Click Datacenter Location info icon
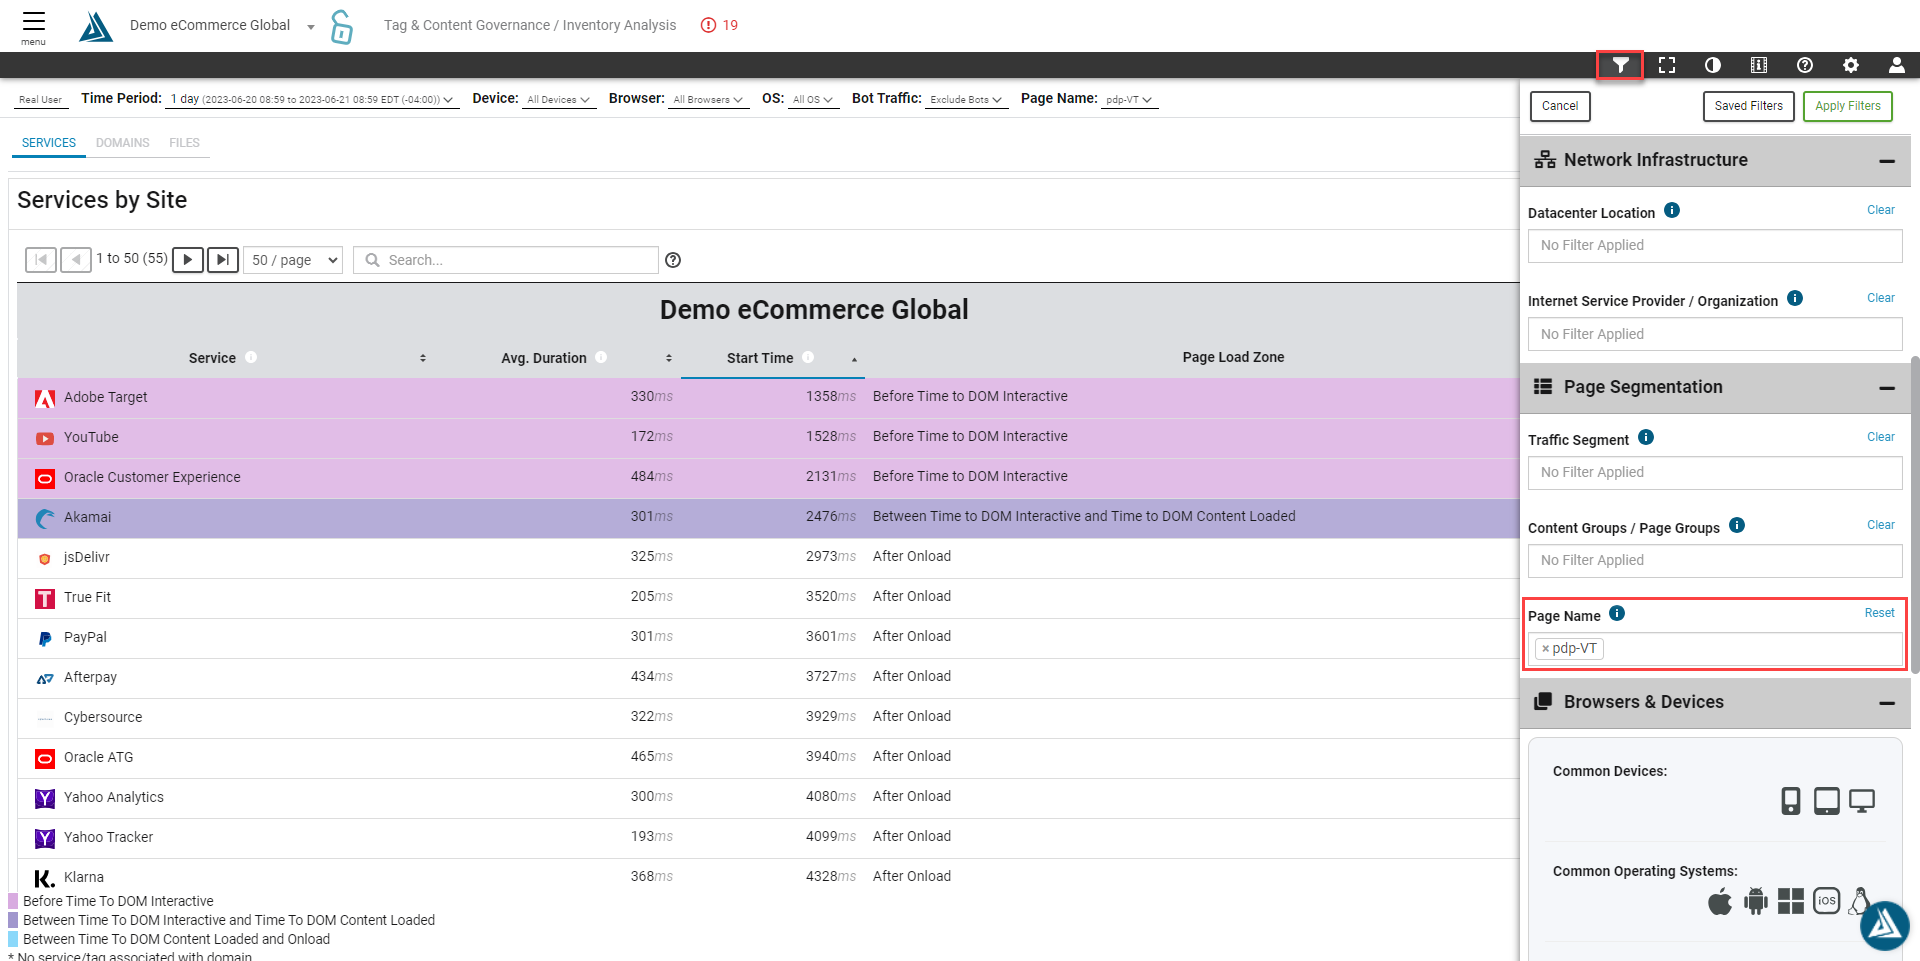Image resolution: width=1920 pixels, height=961 pixels. pos(1672,210)
